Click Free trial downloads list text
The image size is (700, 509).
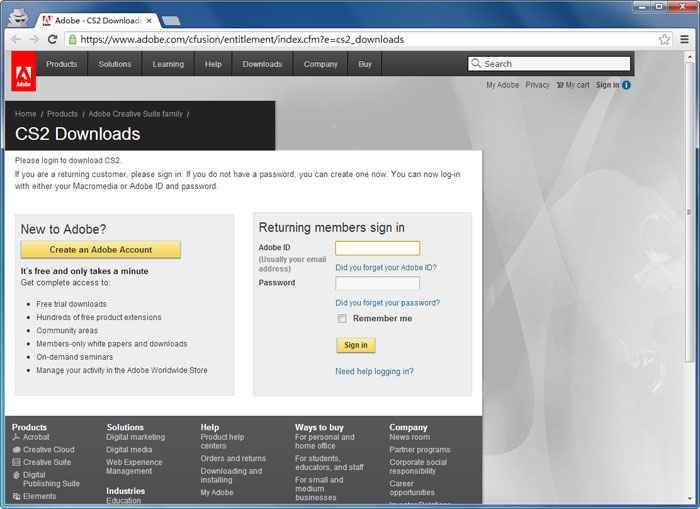click(71, 304)
